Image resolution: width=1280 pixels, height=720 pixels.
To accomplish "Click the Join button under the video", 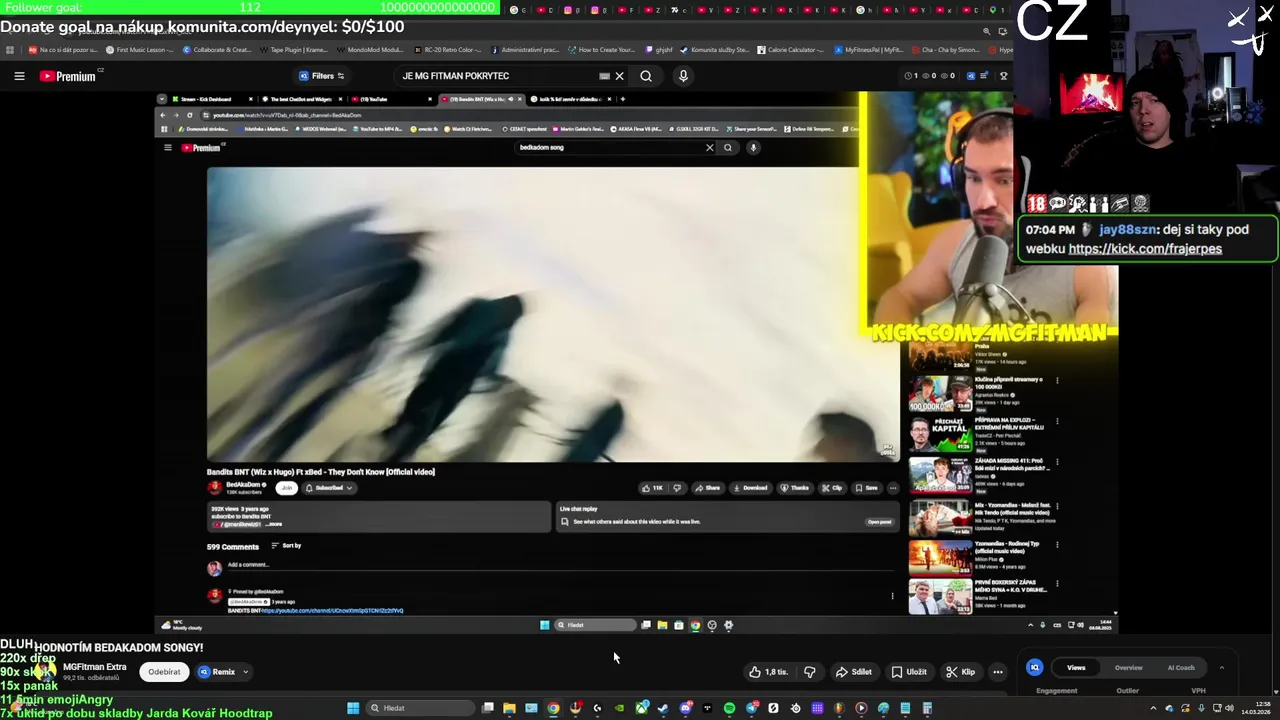I will 287,488.
